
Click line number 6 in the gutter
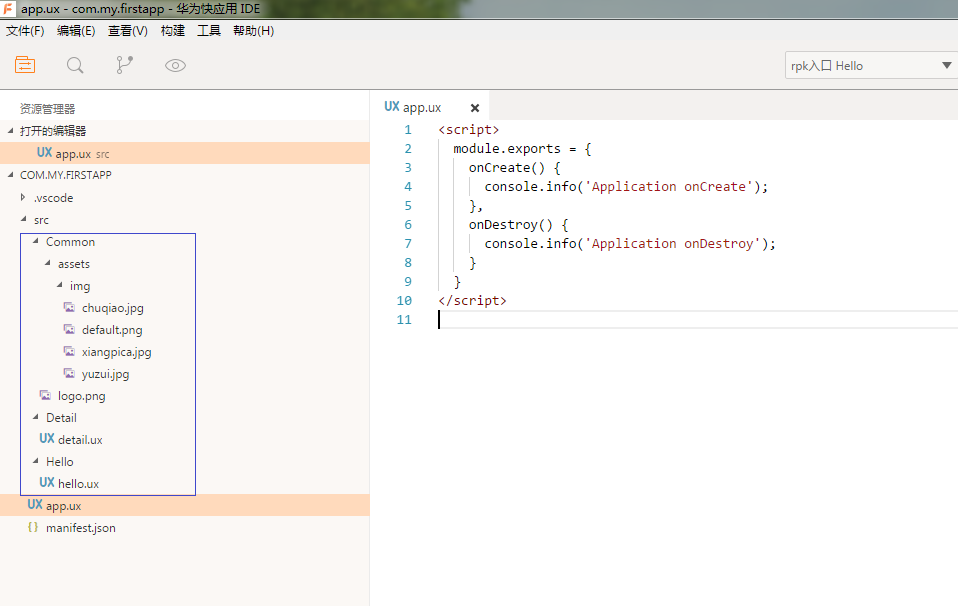408,224
